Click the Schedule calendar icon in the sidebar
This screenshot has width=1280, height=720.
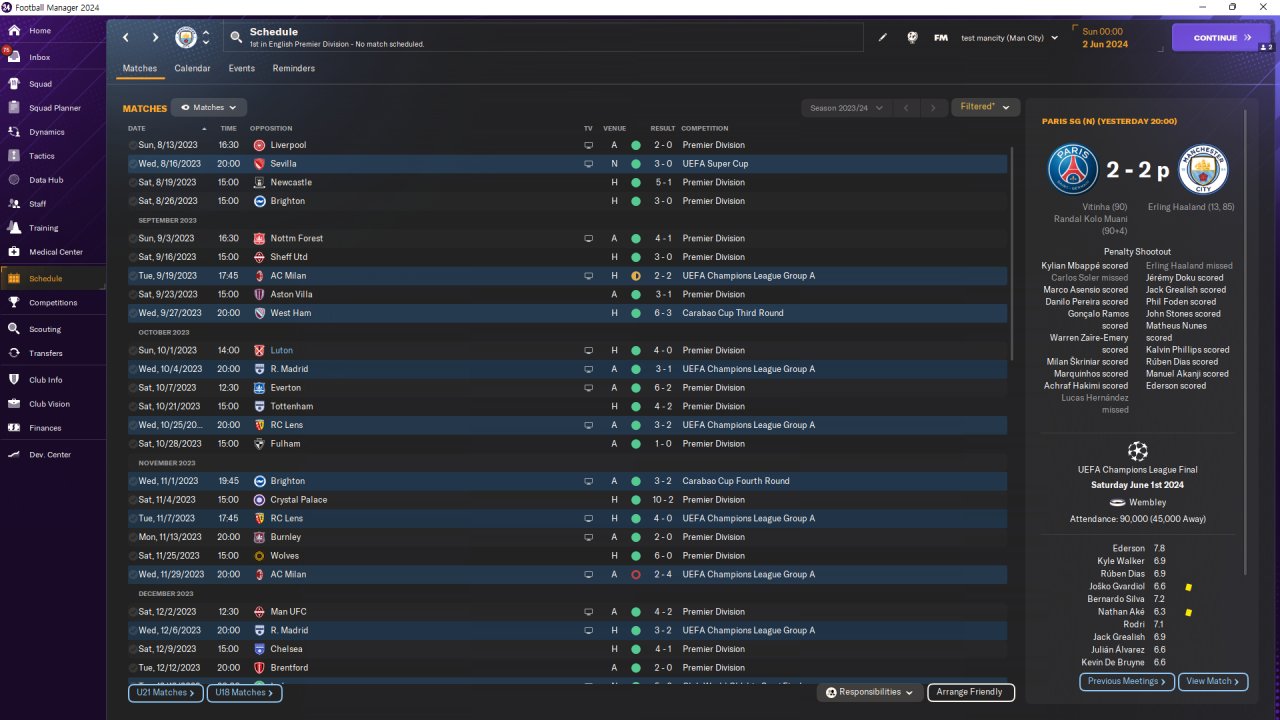[x=14, y=279]
